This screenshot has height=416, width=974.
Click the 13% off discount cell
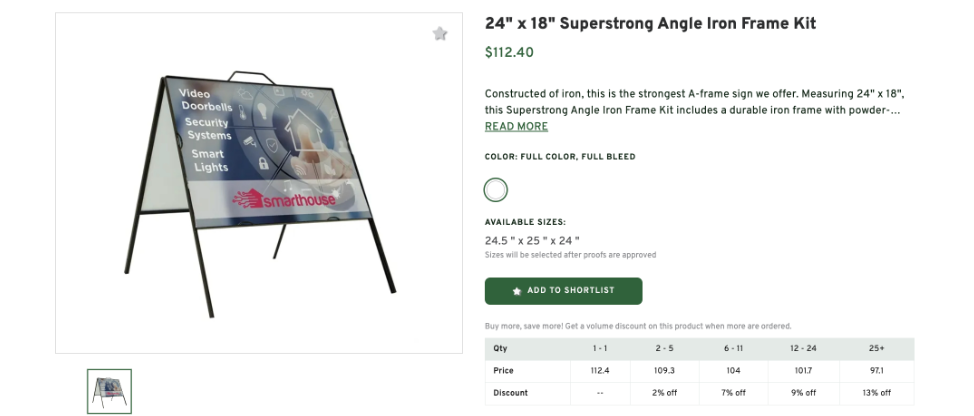click(x=876, y=393)
